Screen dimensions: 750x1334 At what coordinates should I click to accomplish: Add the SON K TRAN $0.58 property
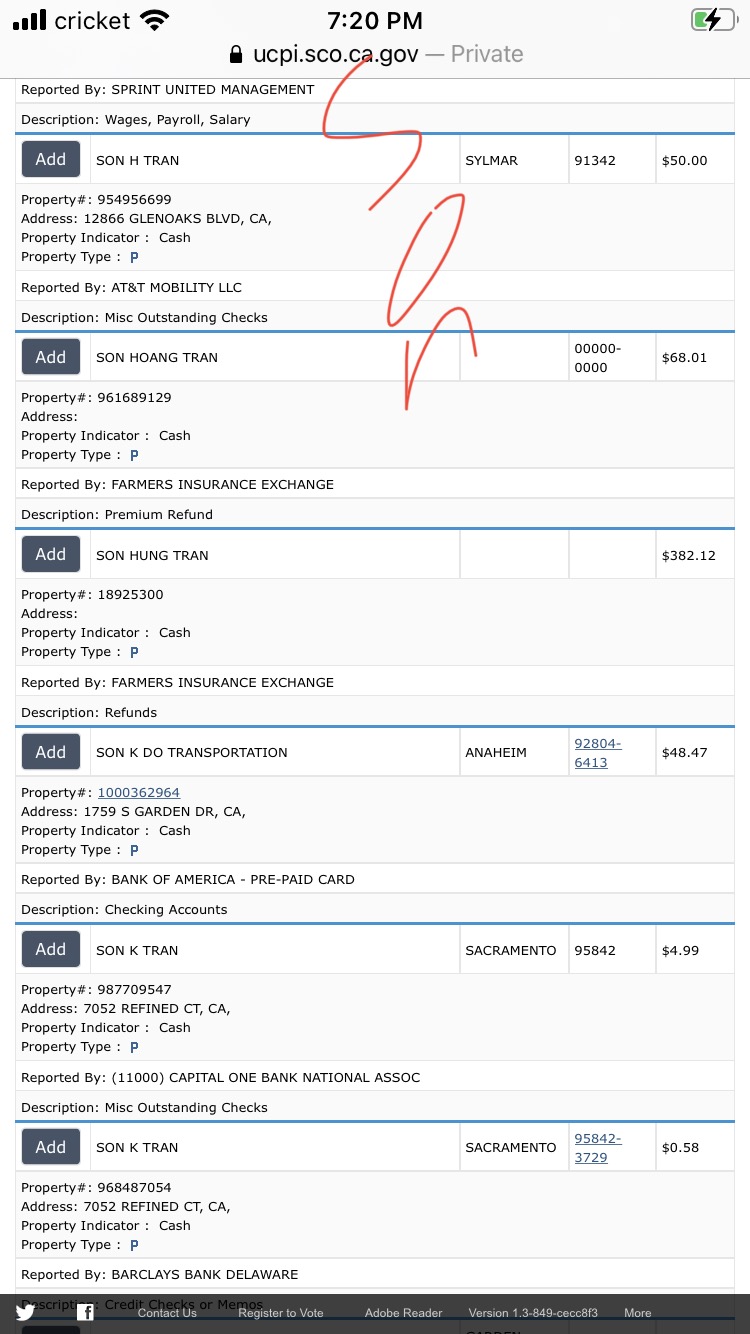click(x=51, y=1147)
